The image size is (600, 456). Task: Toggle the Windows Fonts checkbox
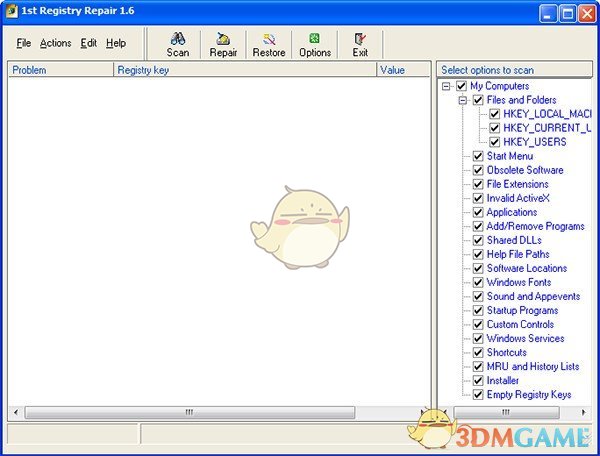tap(478, 282)
